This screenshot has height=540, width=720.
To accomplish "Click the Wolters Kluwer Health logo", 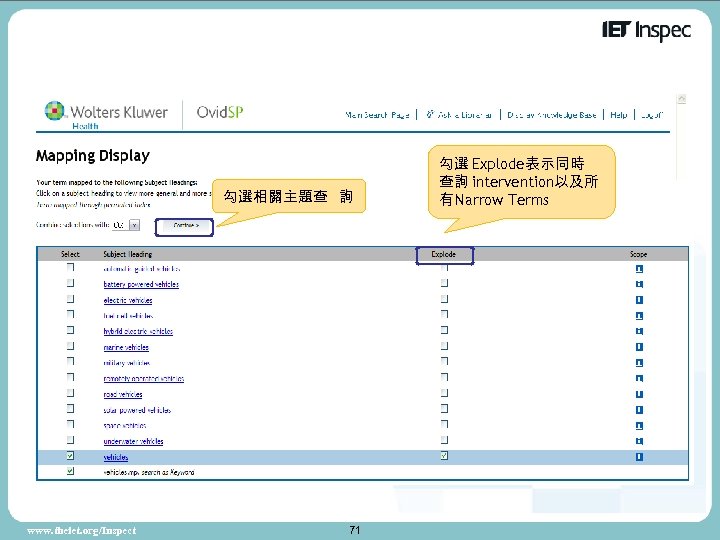I will (106, 114).
